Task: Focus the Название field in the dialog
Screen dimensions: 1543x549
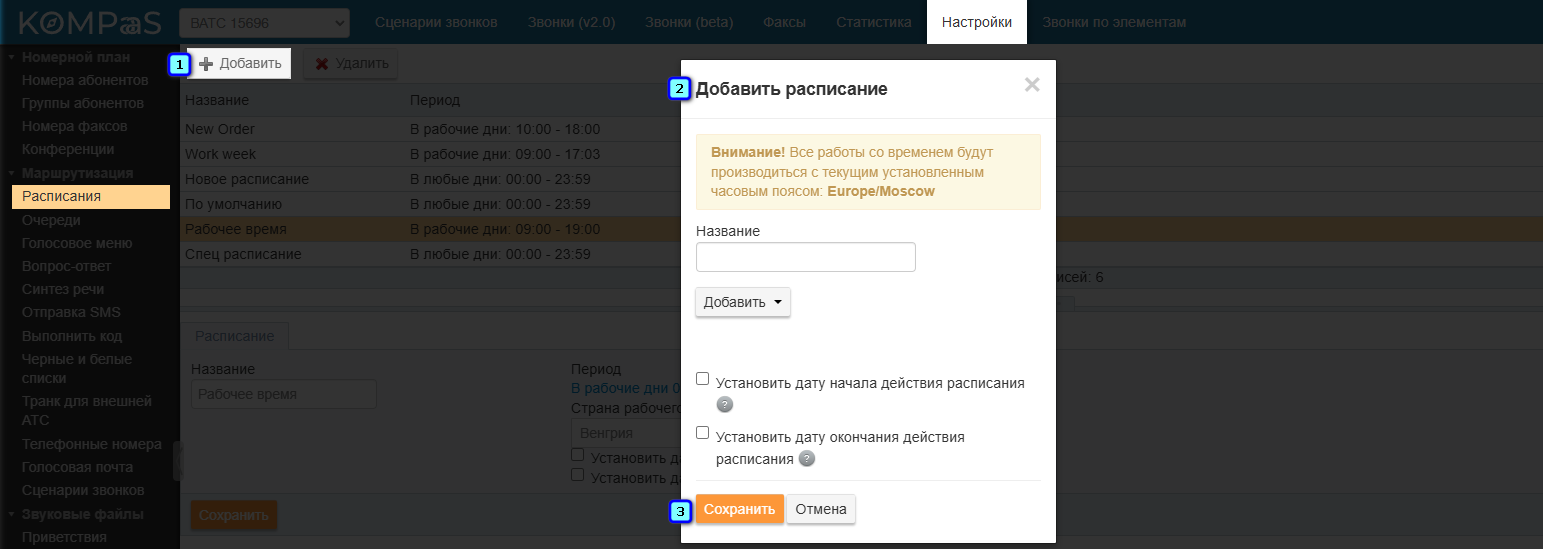Action: click(x=806, y=257)
